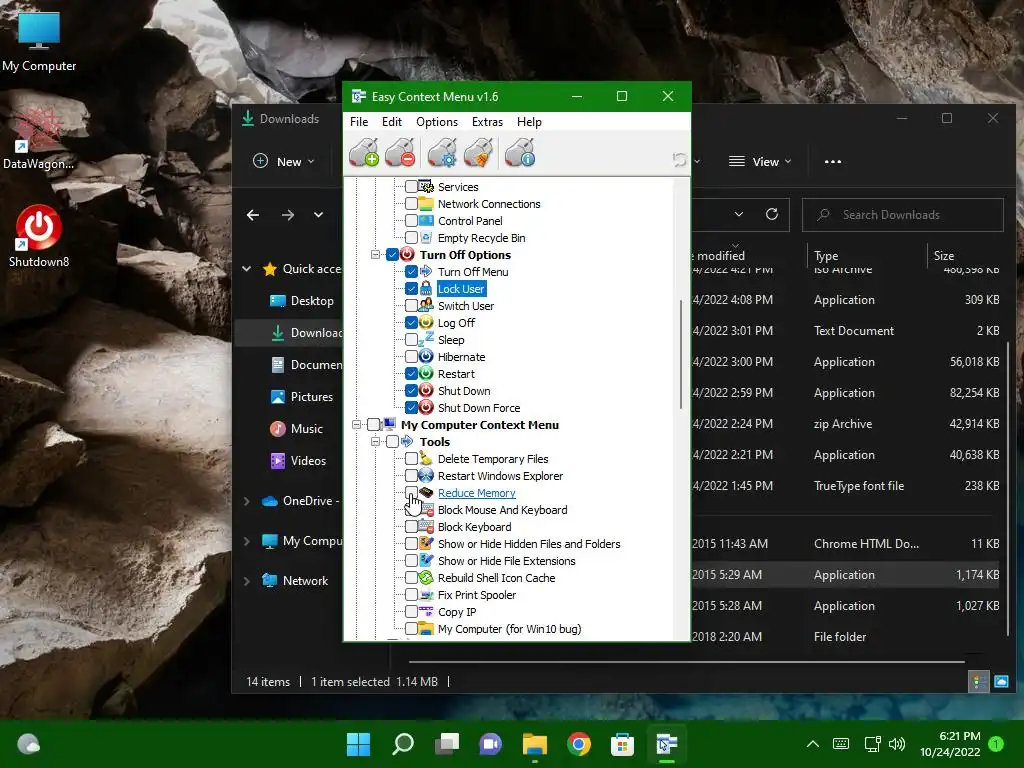Image resolution: width=1024 pixels, height=768 pixels.
Task: Enable the Sleep checkbox
Action: (x=411, y=340)
